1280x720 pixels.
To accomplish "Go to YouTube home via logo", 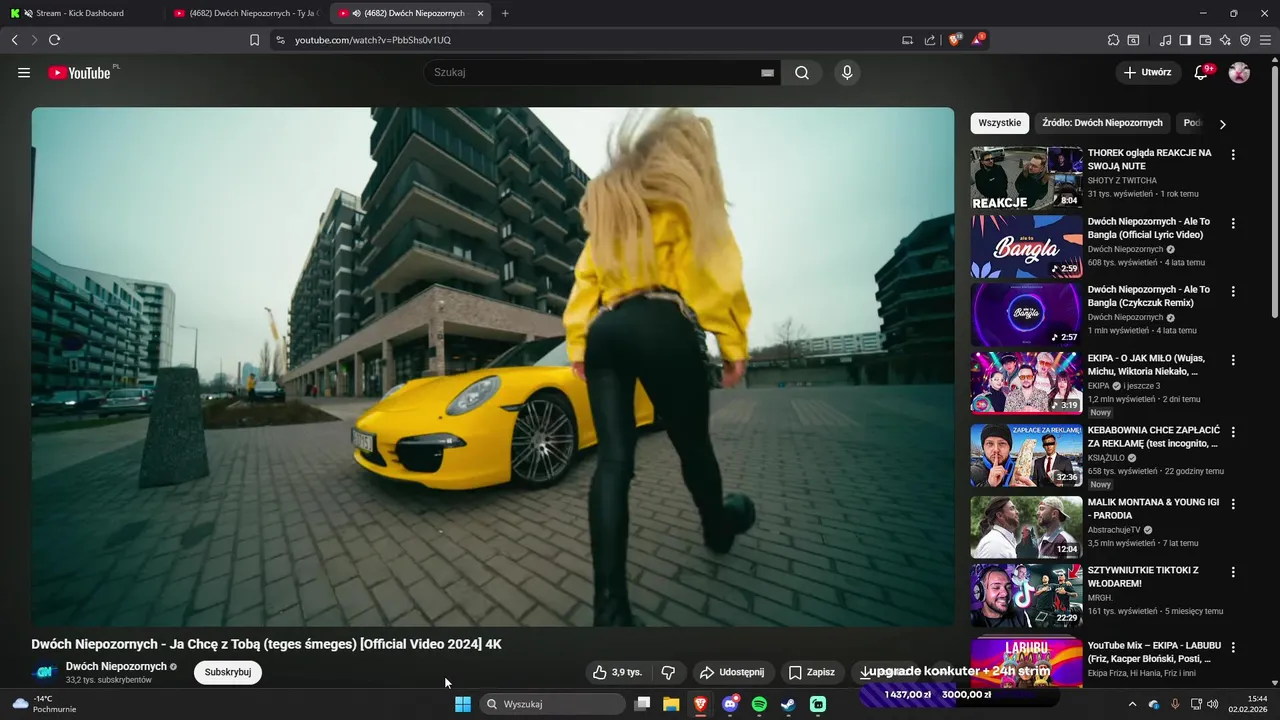I will click(79, 73).
